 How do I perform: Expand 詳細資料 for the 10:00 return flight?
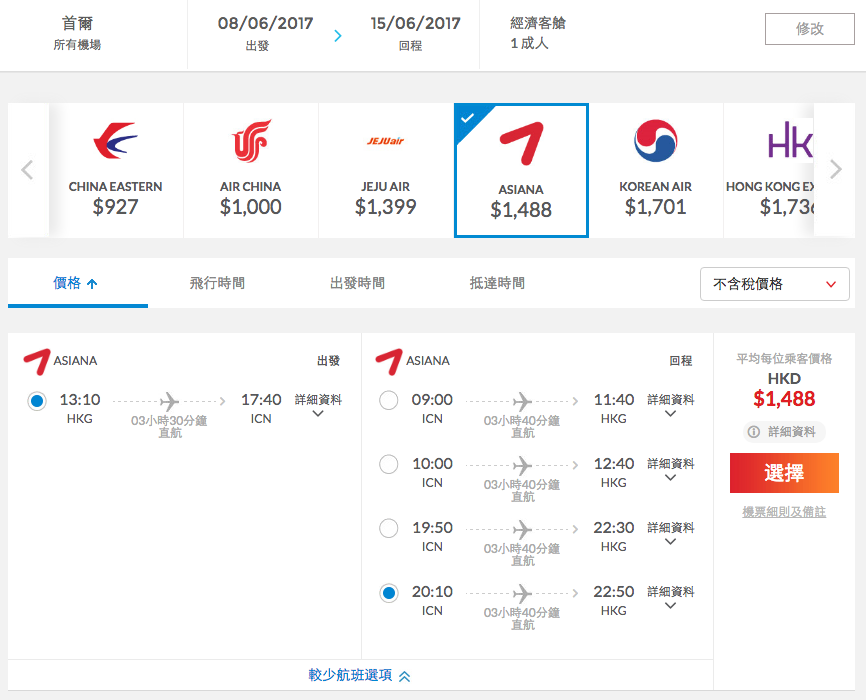(x=670, y=470)
